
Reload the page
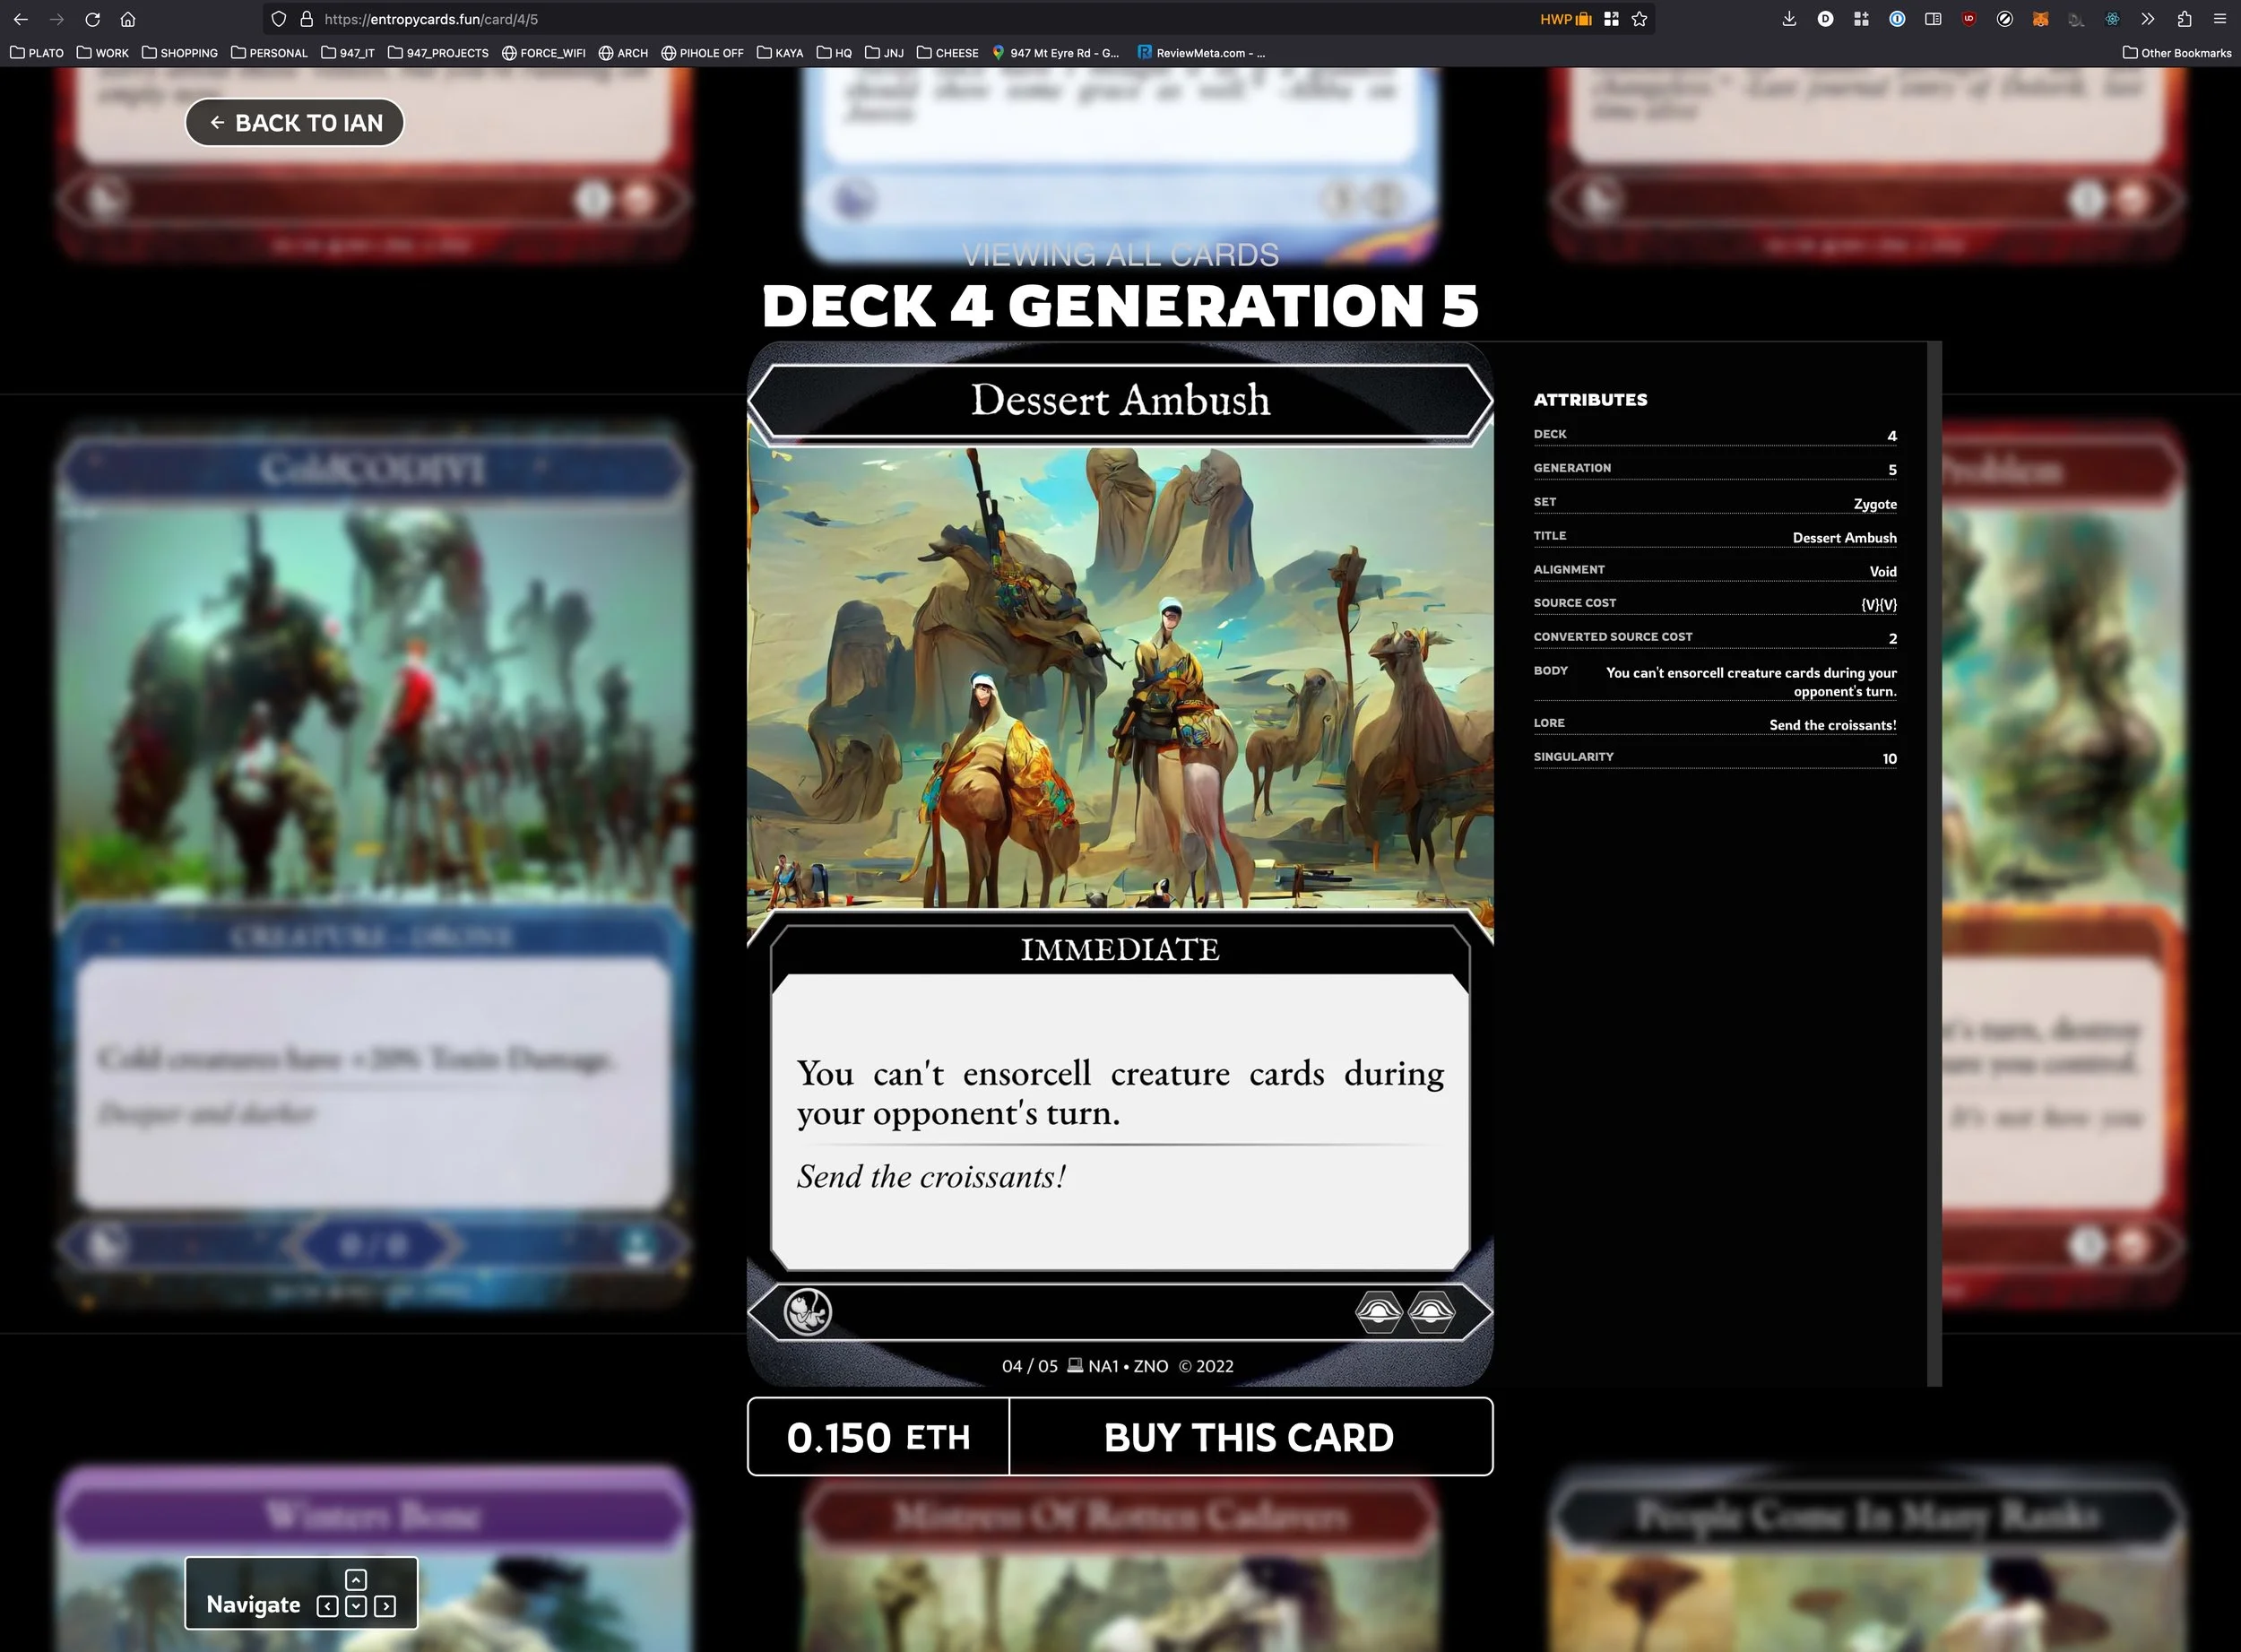92,19
